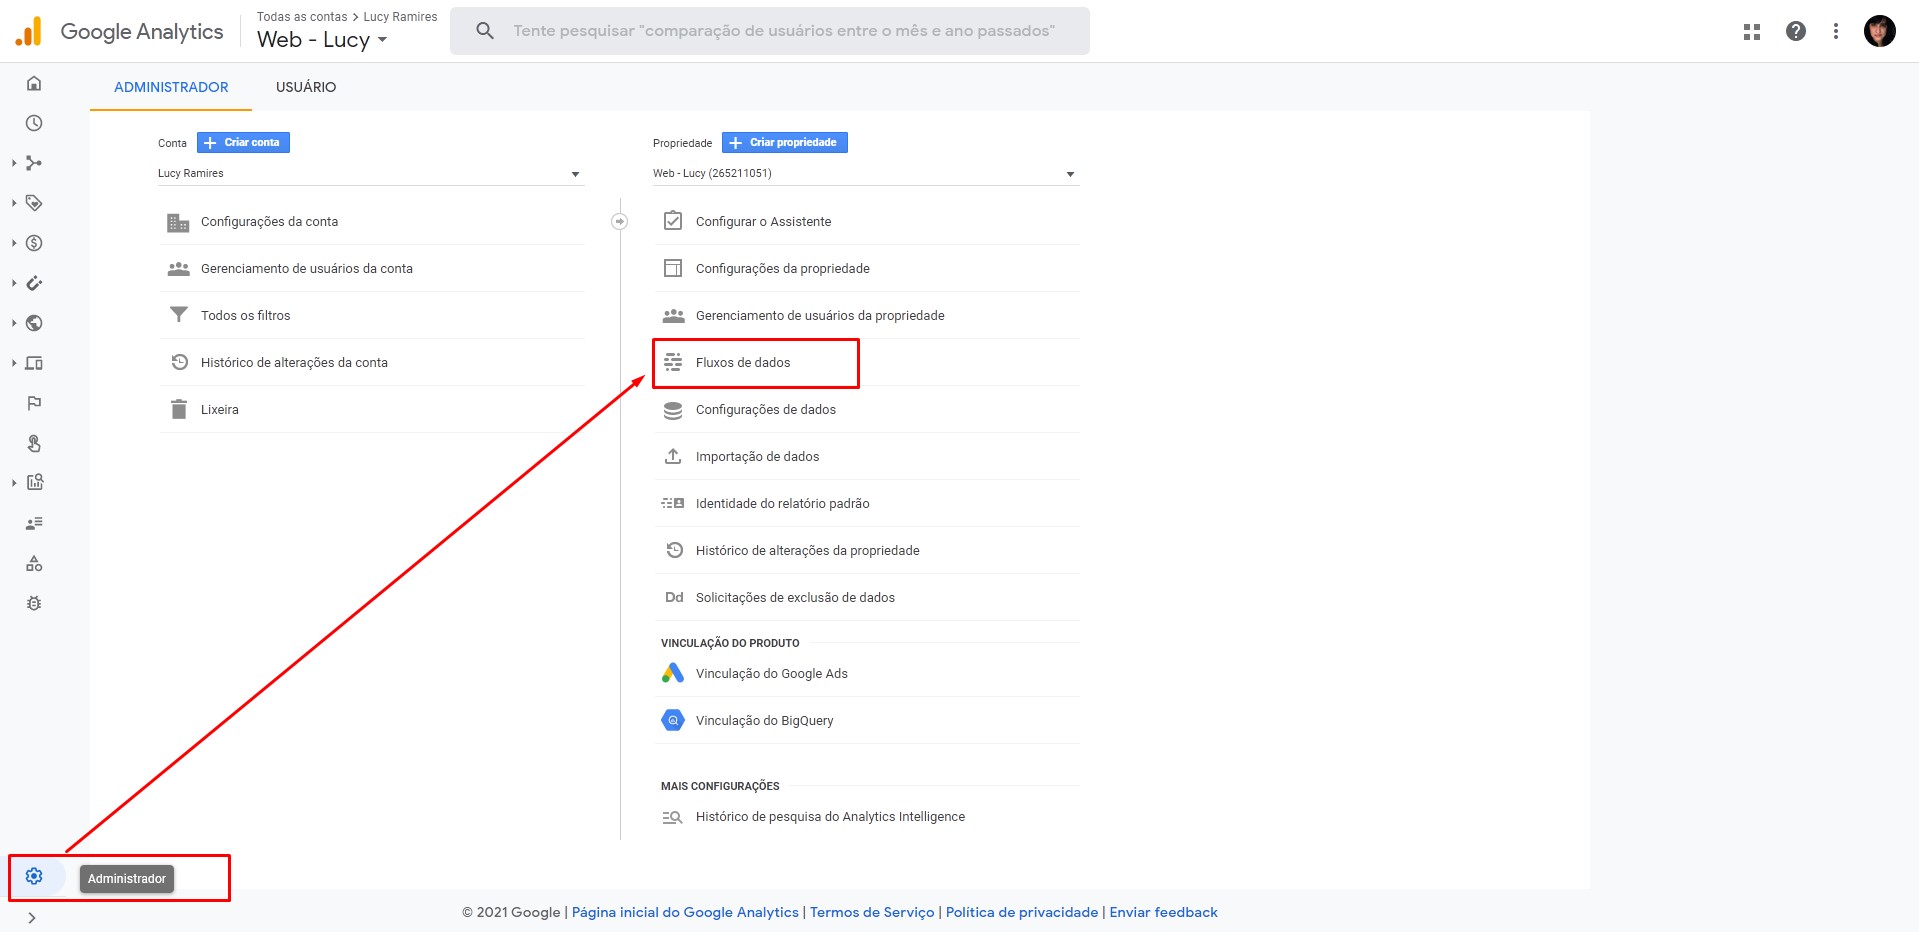Open the Acquisition branching icon

pos(34,163)
